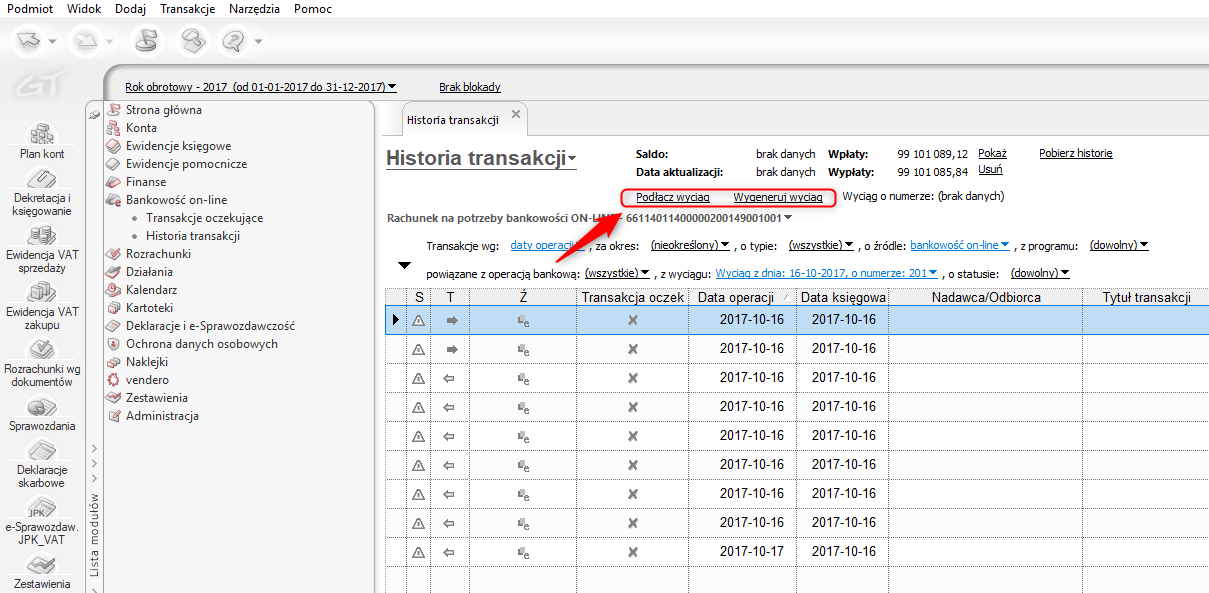This screenshot has width=1209, height=593.
Task: Collapse the filter panel black triangle
Action: (404, 265)
